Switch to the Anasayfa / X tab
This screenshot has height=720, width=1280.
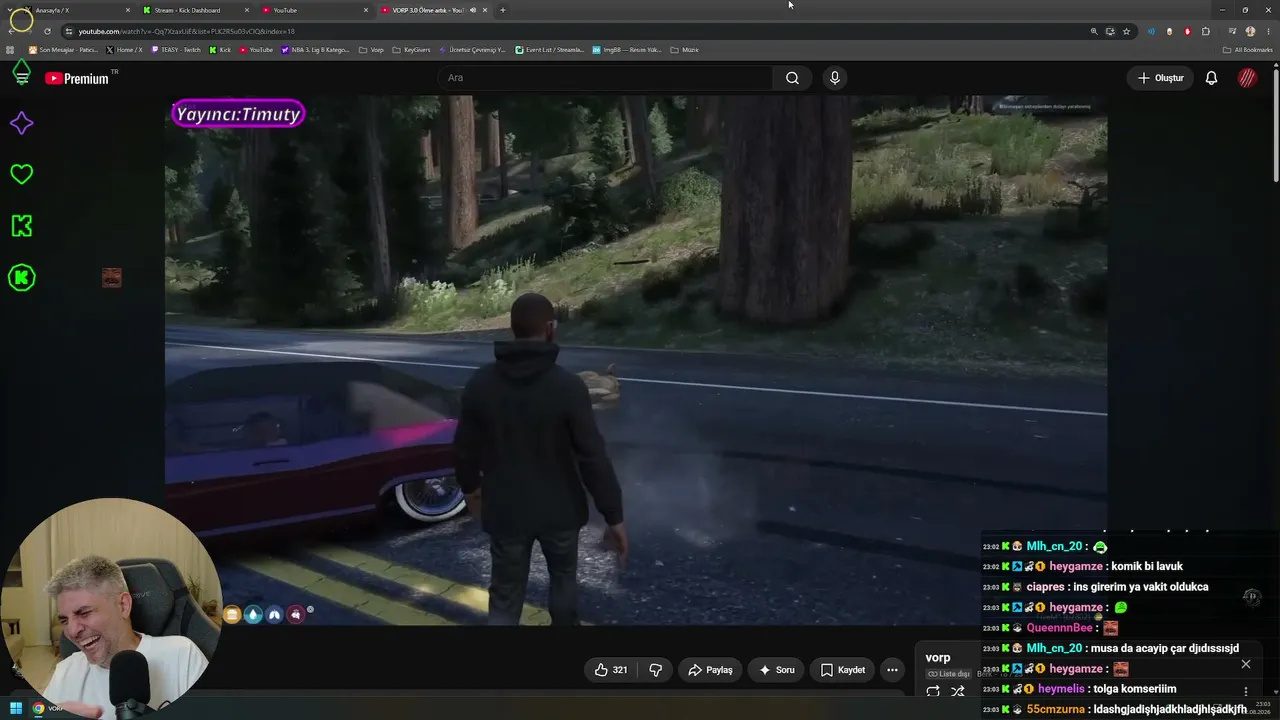click(x=76, y=10)
